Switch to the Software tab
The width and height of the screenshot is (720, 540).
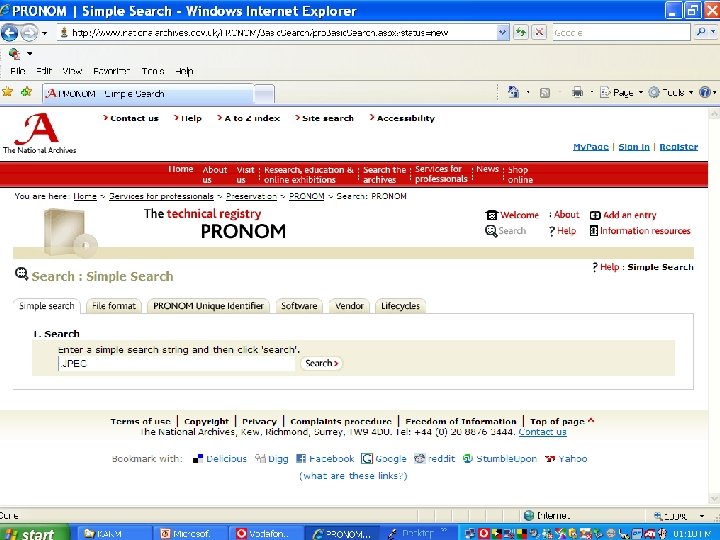pyautogui.click(x=299, y=306)
